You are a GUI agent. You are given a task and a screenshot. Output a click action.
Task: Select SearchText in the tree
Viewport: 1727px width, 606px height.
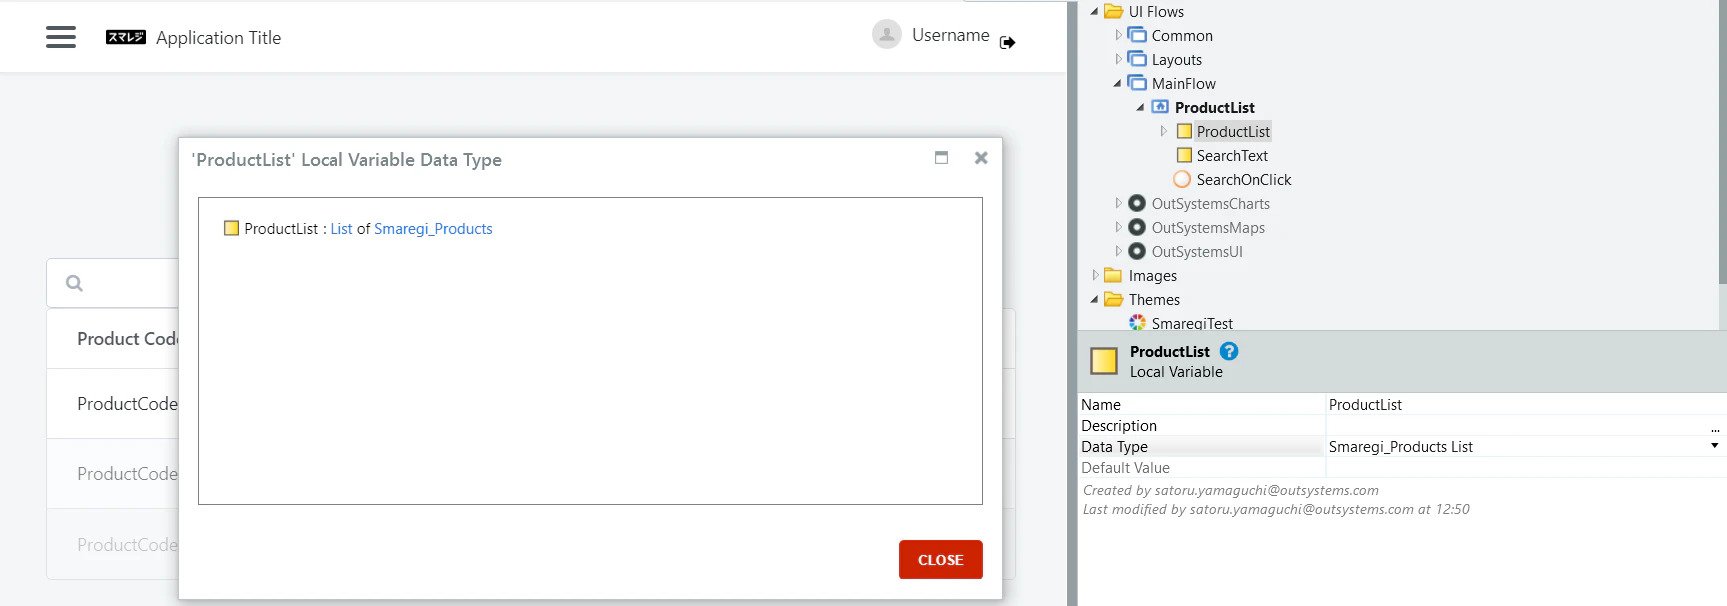[1232, 156]
